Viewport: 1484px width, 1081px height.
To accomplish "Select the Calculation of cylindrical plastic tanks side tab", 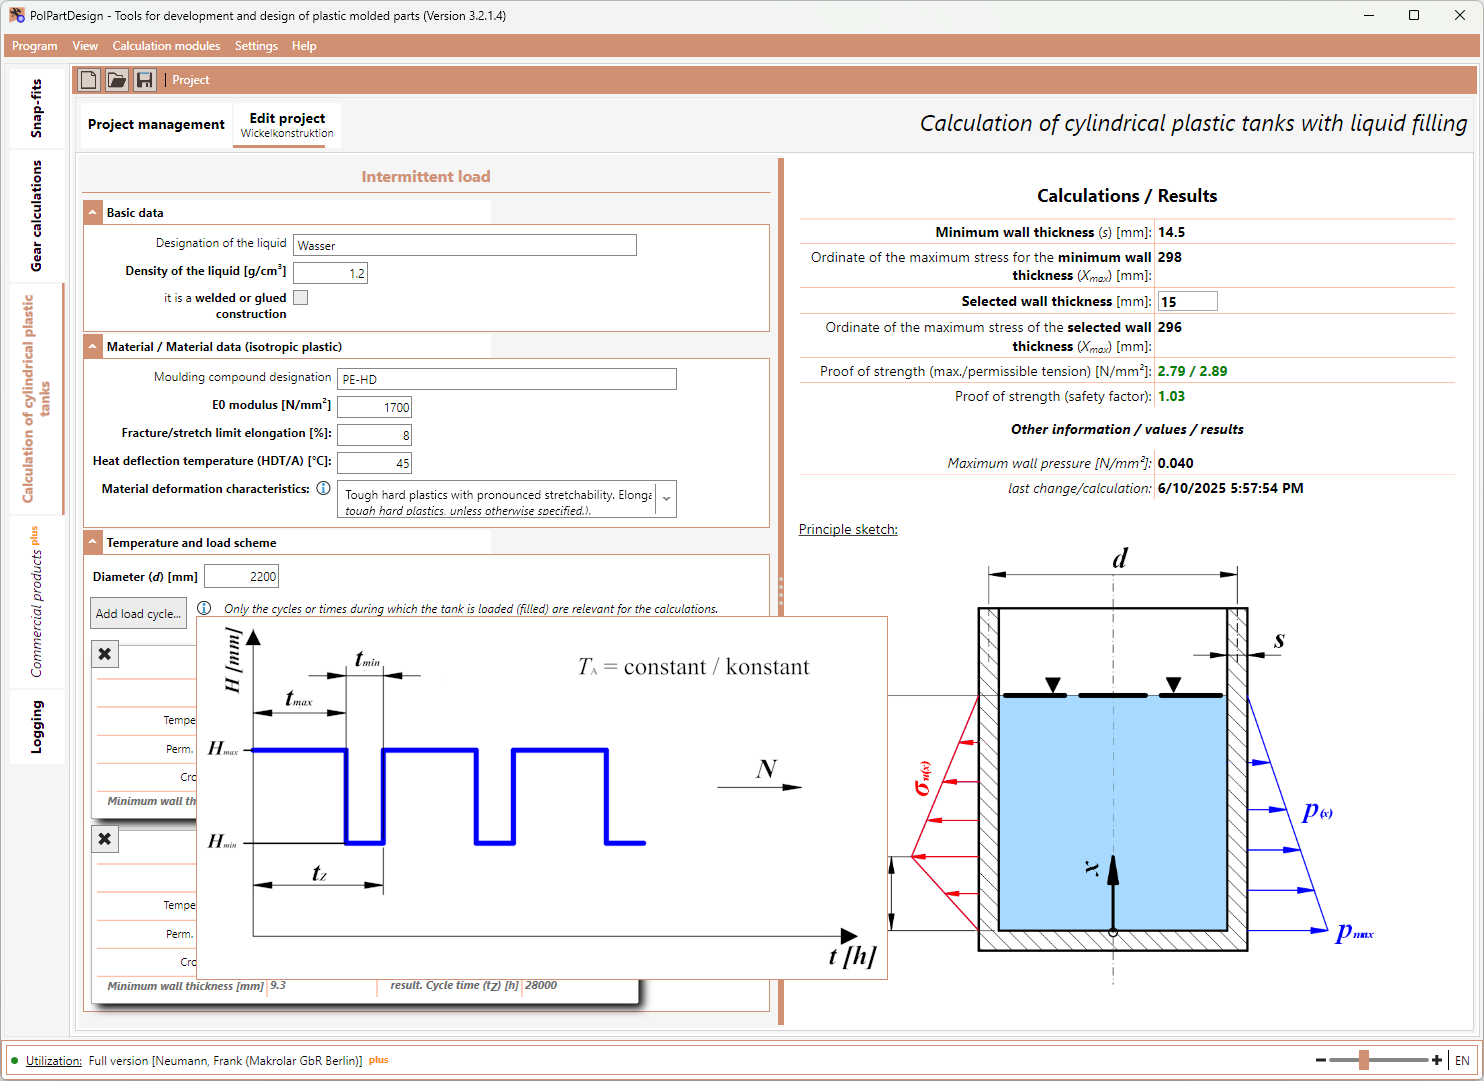I will click(x=37, y=399).
